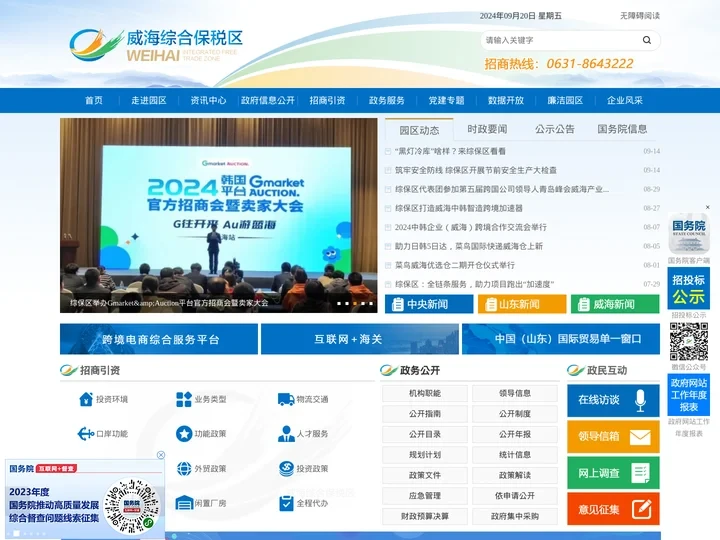The height and width of the screenshot is (540, 720).
Task: Open 数据开放 navigation item
Action: tap(506, 100)
